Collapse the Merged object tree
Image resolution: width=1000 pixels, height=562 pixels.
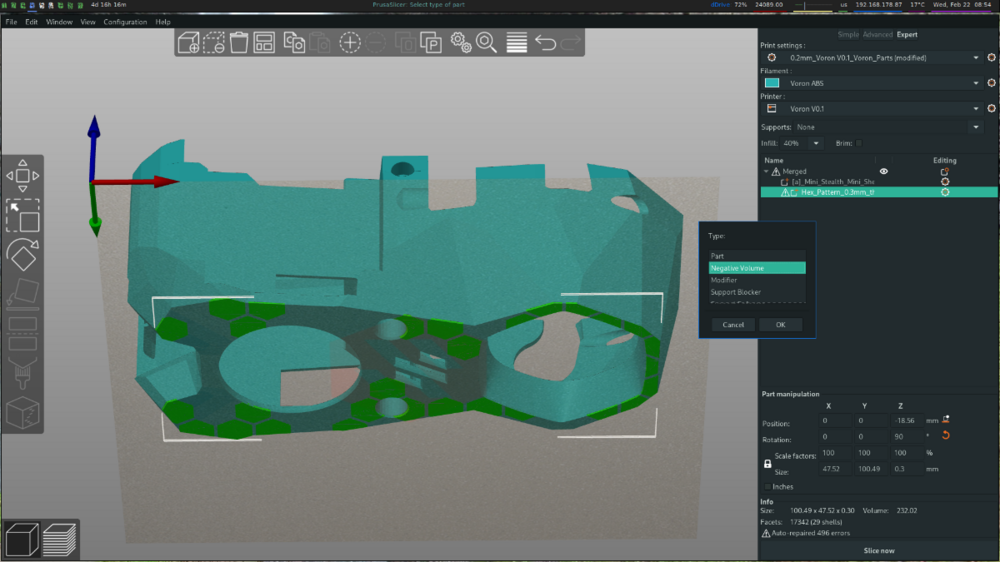766,172
